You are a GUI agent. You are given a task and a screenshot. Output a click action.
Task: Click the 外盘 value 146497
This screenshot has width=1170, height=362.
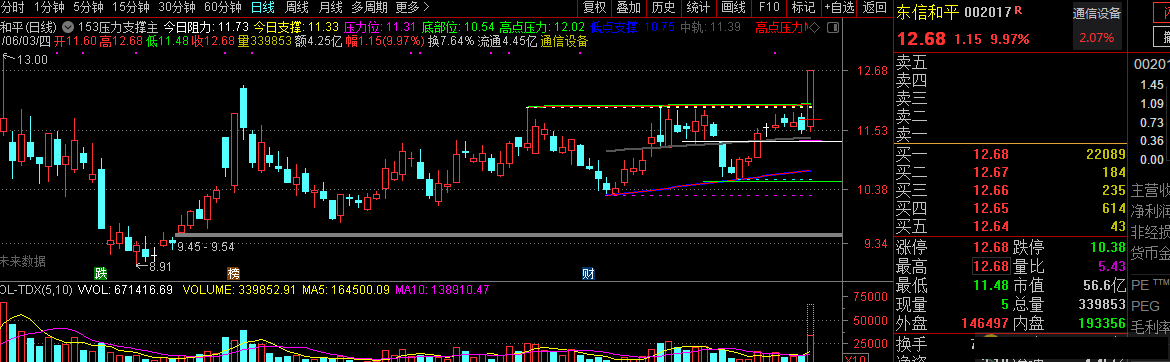(x=986, y=323)
